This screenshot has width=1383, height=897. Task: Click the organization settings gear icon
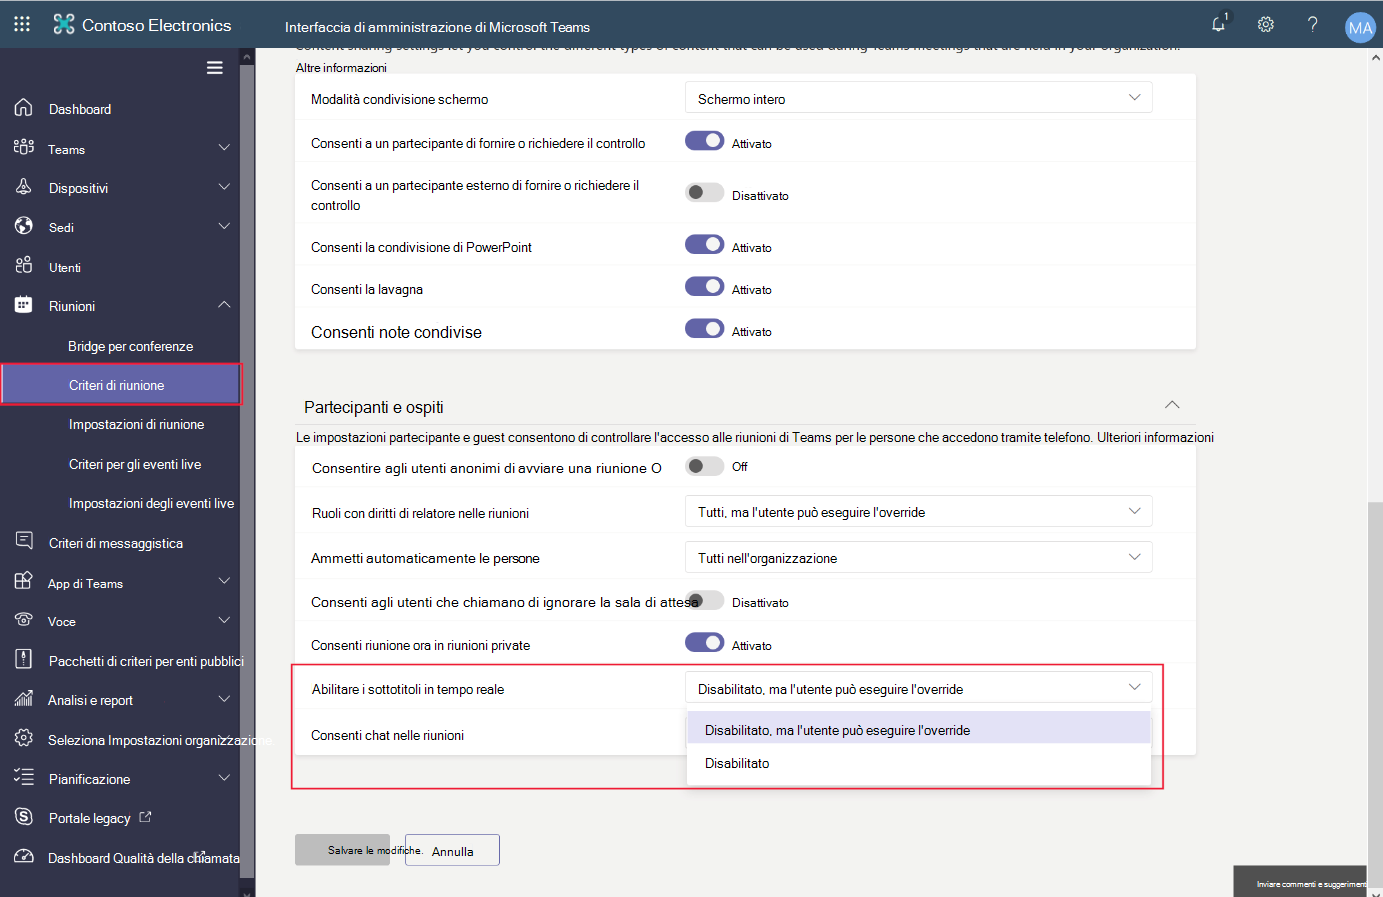point(24,738)
